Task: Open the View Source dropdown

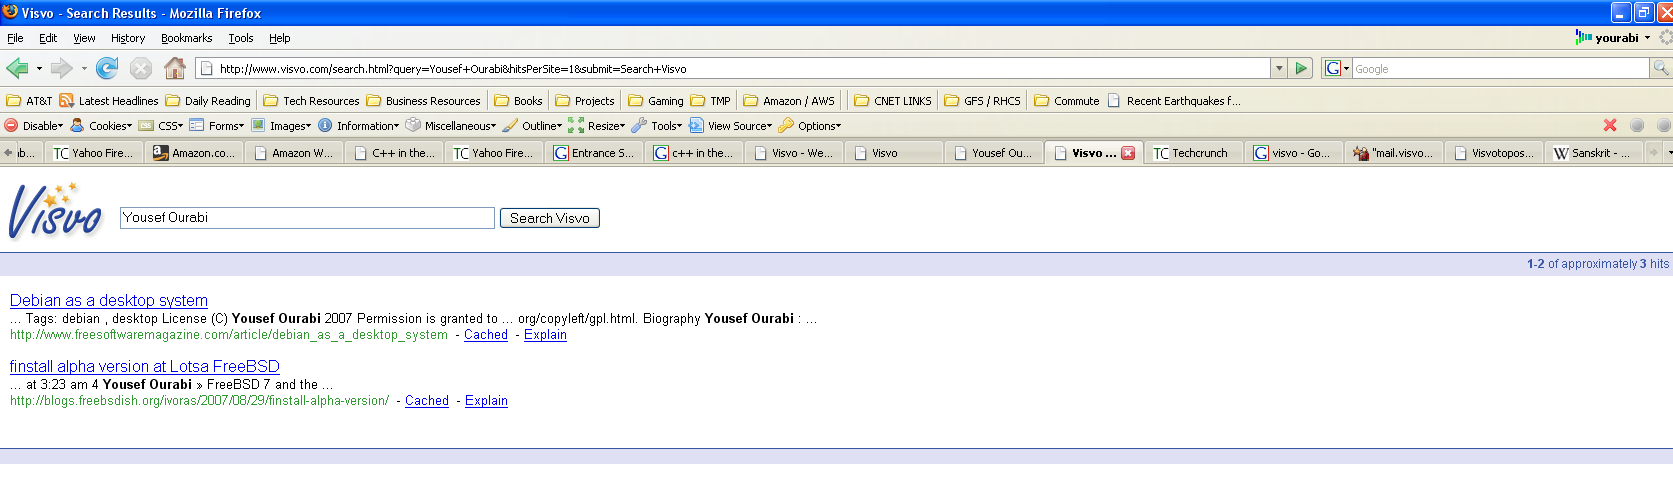Action: point(730,126)
